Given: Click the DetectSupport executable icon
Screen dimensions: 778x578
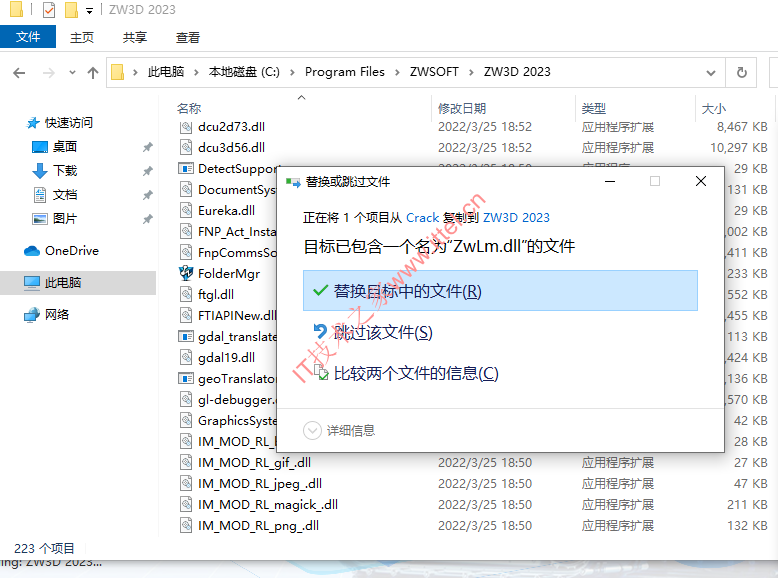Looking at the screenshot, I should pos(186,169).
